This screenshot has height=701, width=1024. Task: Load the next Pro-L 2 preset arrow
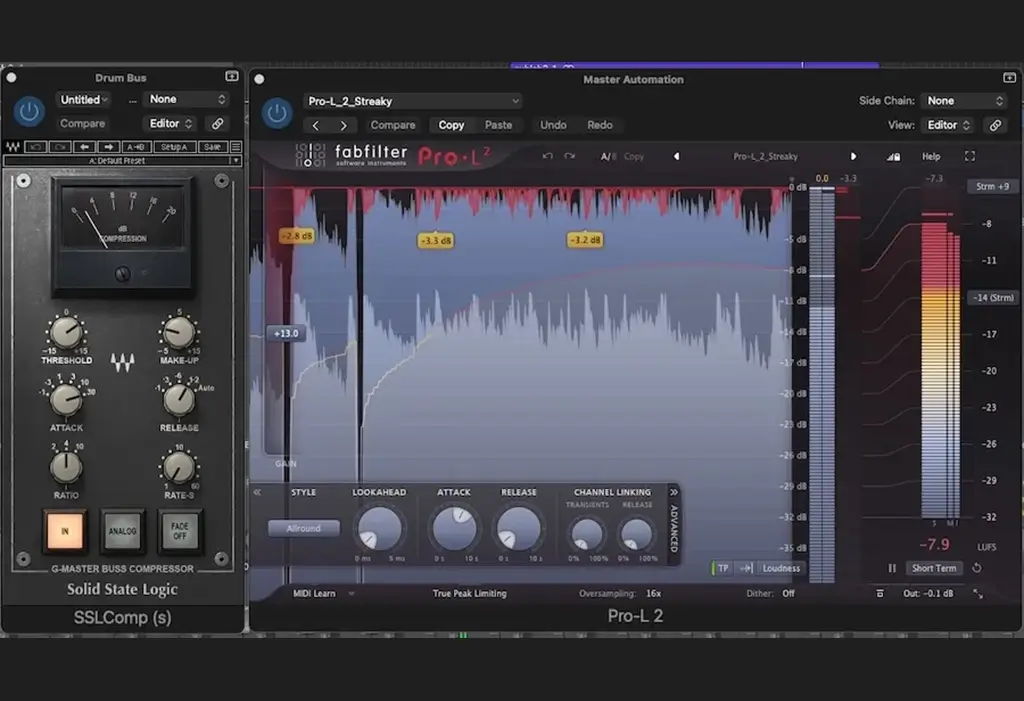pos(853,157)
